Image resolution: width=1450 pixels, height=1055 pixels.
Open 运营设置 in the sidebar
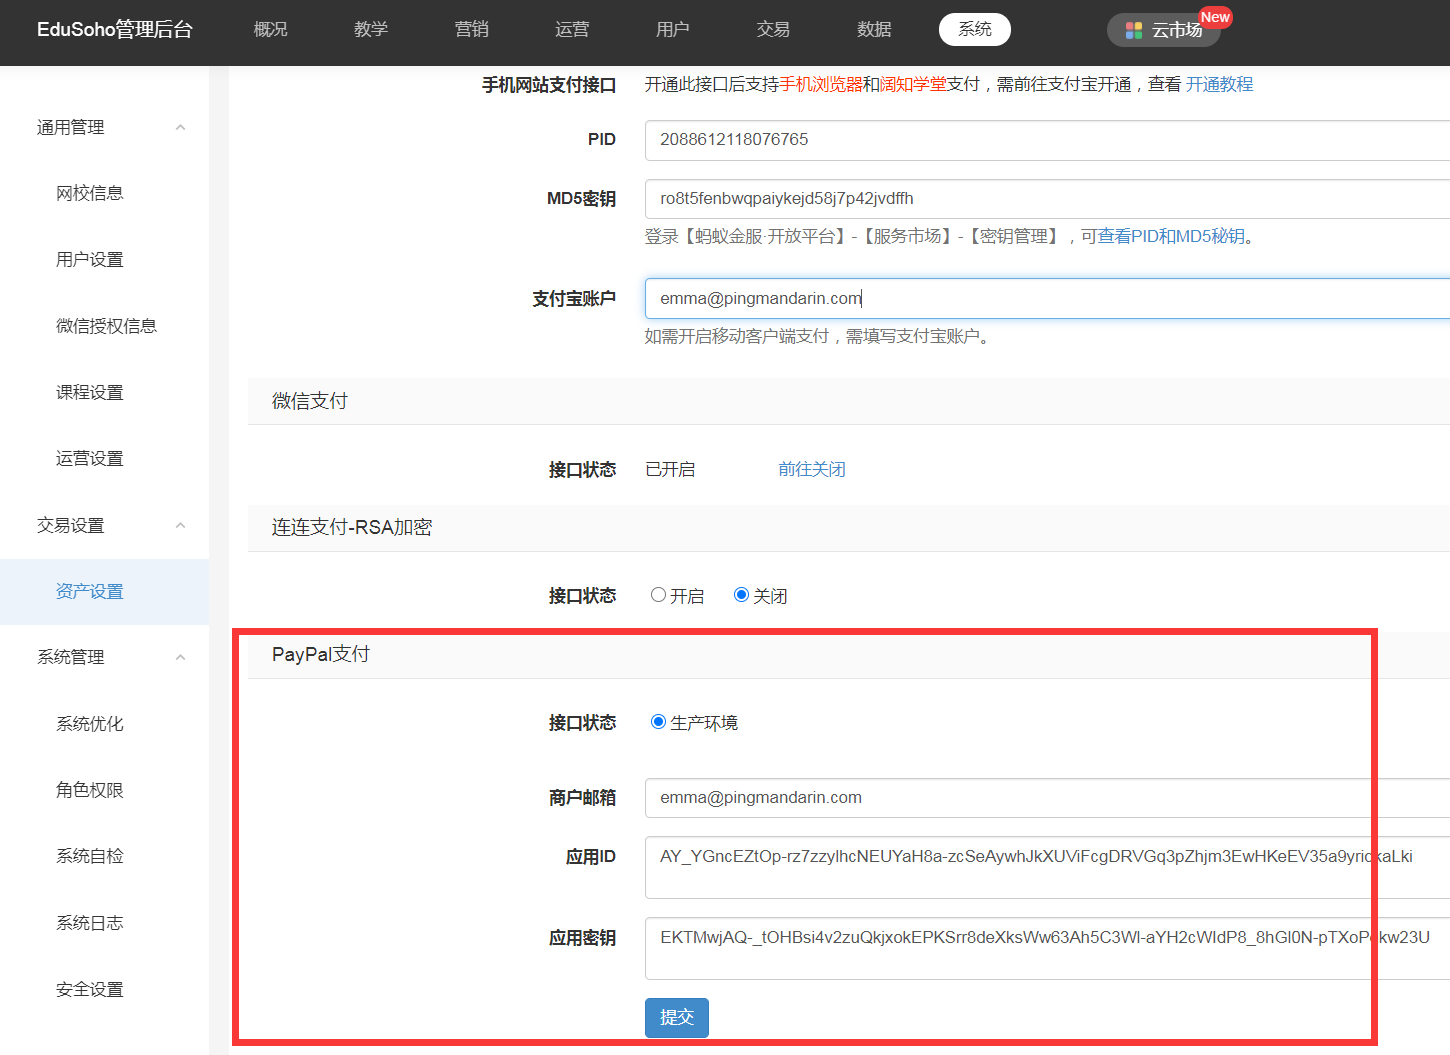[90, 458]
